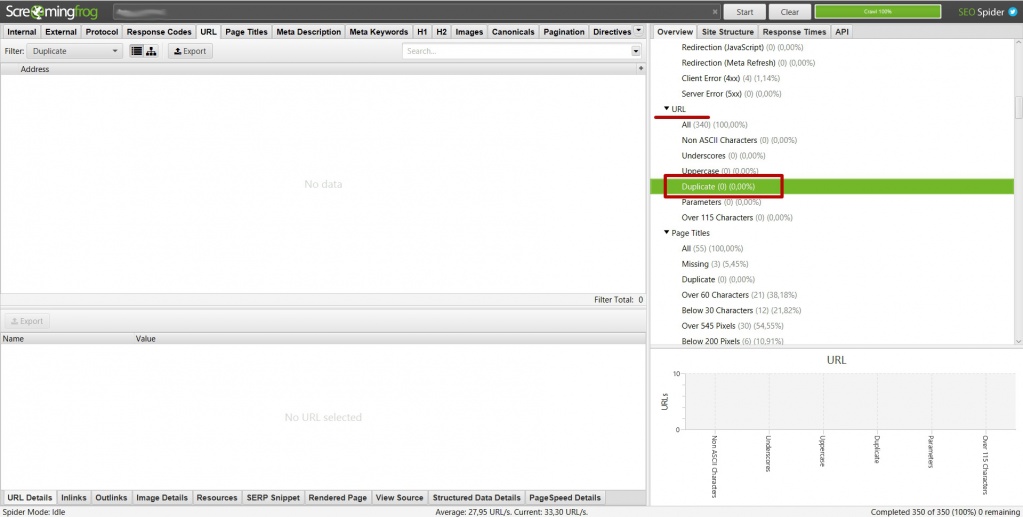Click the plus icon beside Address column

point(641,69)
